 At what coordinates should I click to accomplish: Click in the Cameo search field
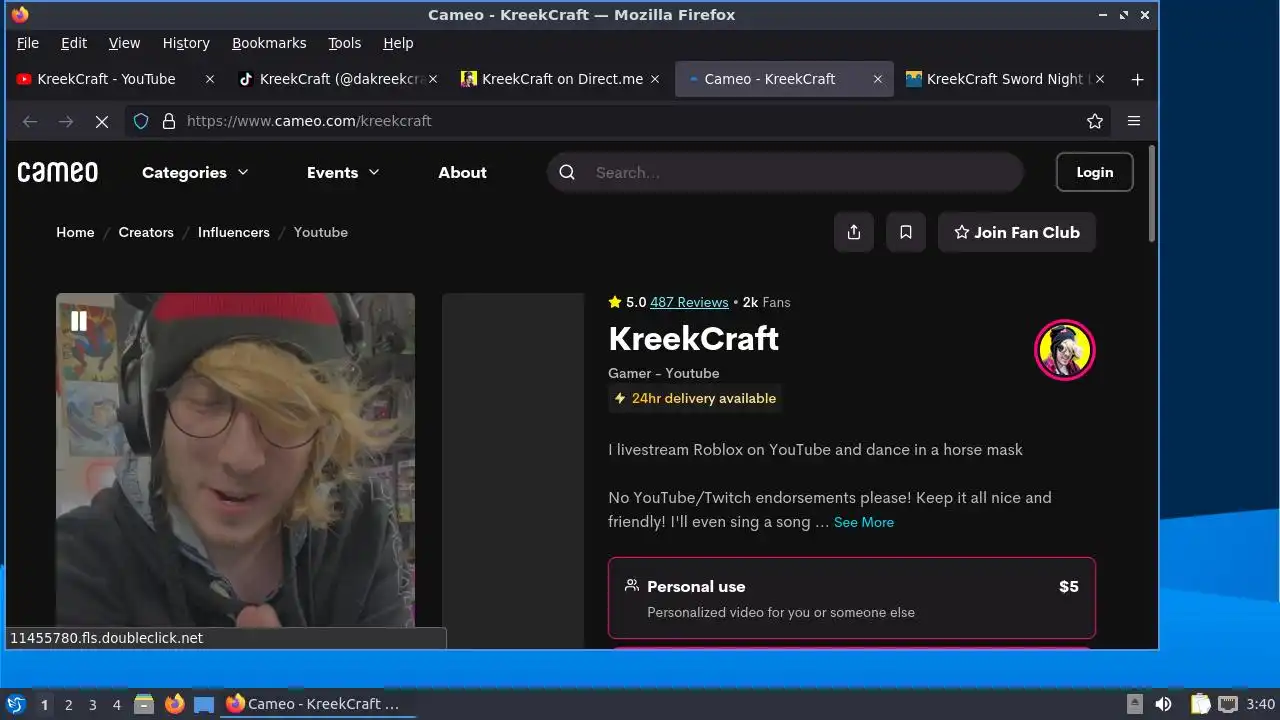tap(785, 172)
